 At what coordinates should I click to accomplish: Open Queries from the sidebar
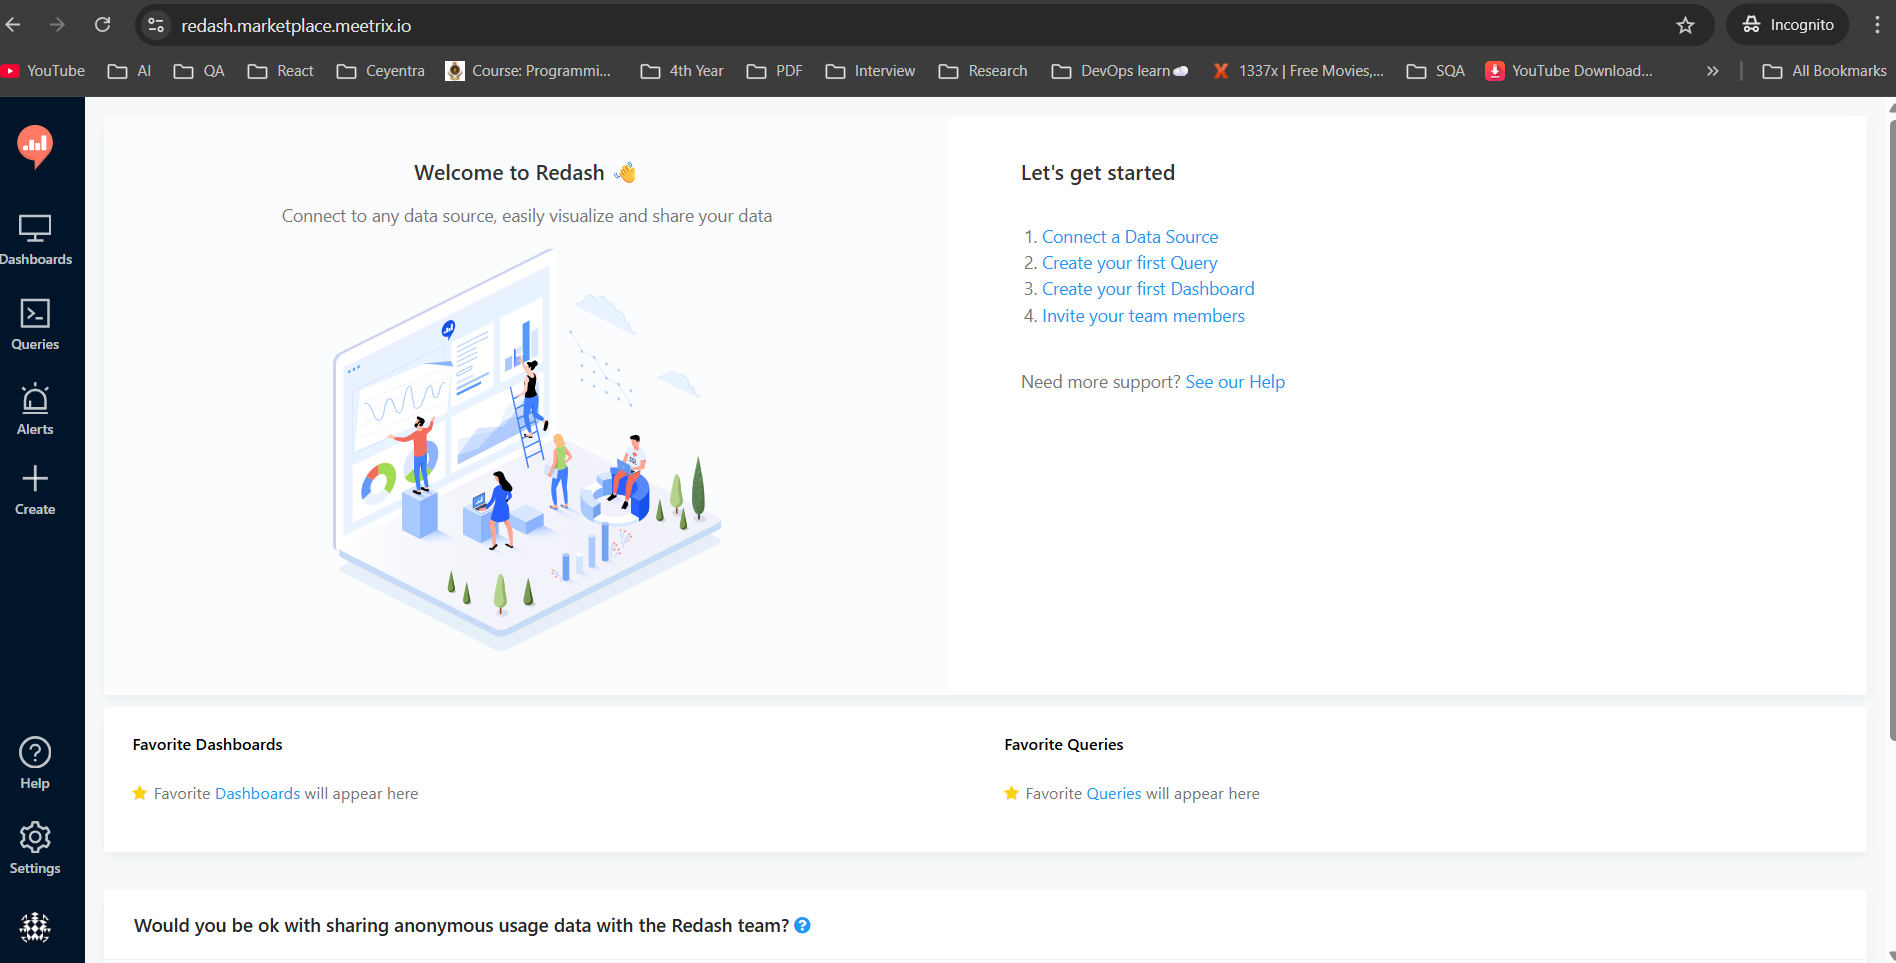35,325
